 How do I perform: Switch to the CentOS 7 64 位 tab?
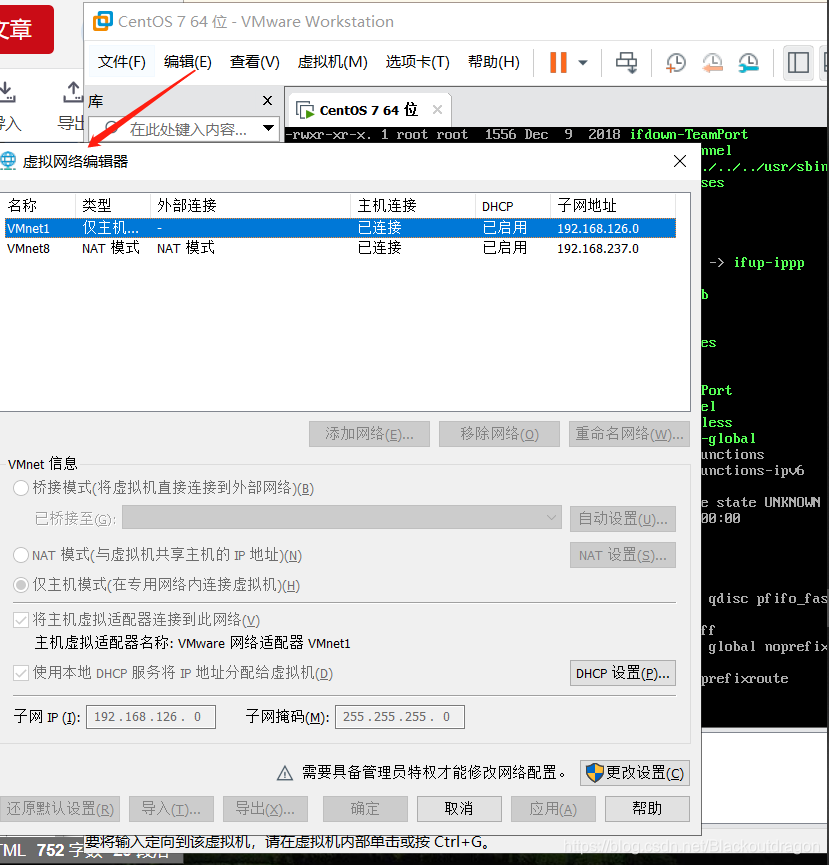[x=368, y=110]
